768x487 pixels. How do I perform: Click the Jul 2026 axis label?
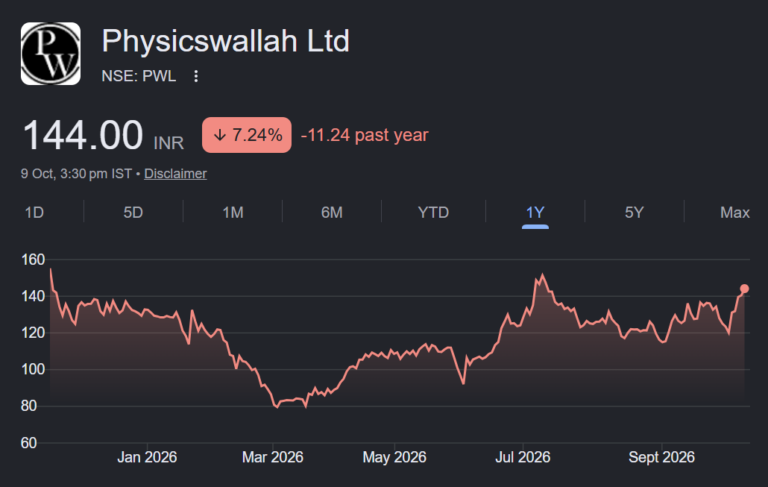click(x=523, y=457)
